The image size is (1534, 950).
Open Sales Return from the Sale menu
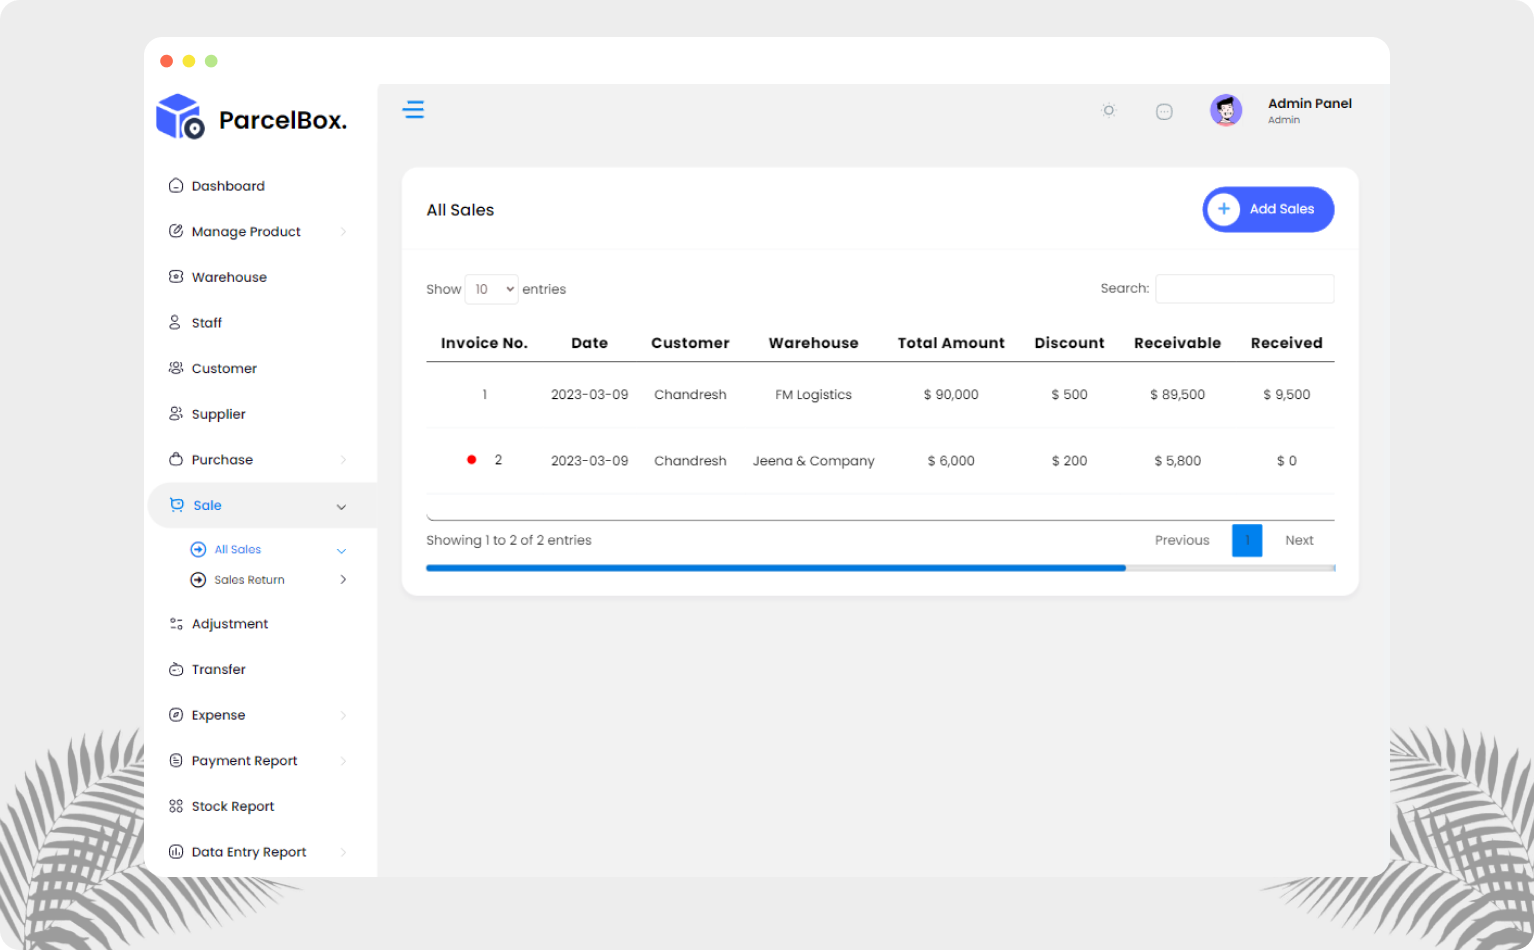[249, 579]
